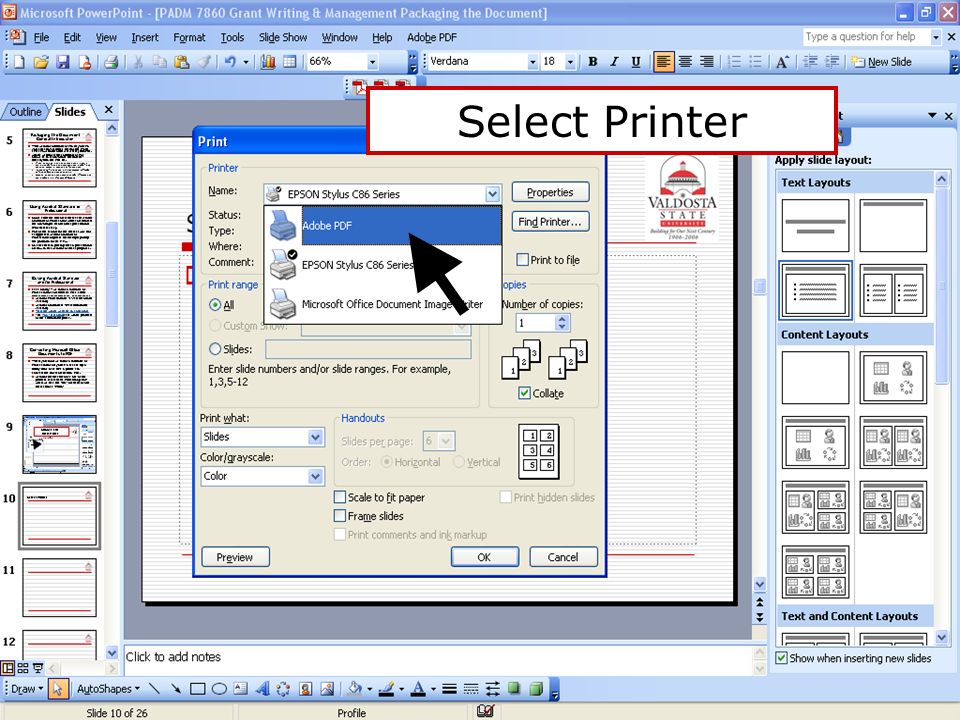The height and width of the screenshot is (720, 960).
Task: Click the Copy toolbar icon
Action: [x=160, y=62]
